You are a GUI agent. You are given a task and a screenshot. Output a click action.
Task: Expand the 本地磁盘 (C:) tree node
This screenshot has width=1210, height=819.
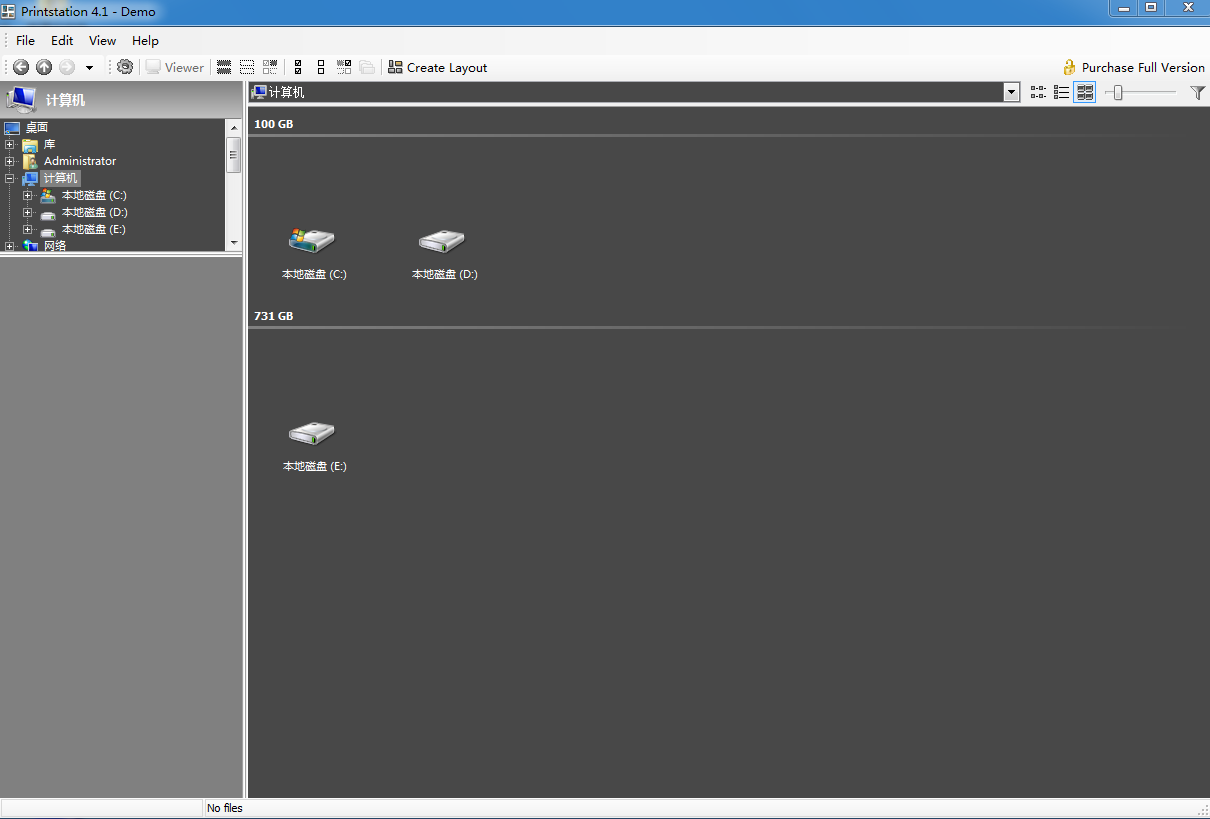(x=27, y=195)
